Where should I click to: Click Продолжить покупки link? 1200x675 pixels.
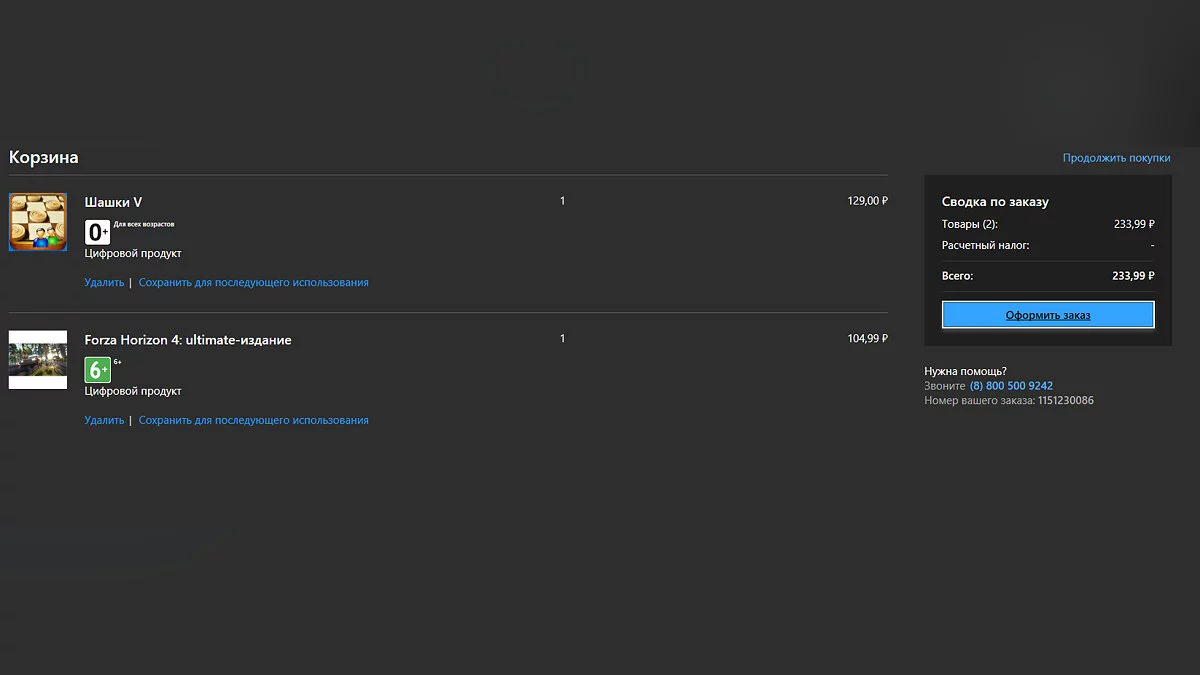pyautogui.click(x=1116, y=158)
